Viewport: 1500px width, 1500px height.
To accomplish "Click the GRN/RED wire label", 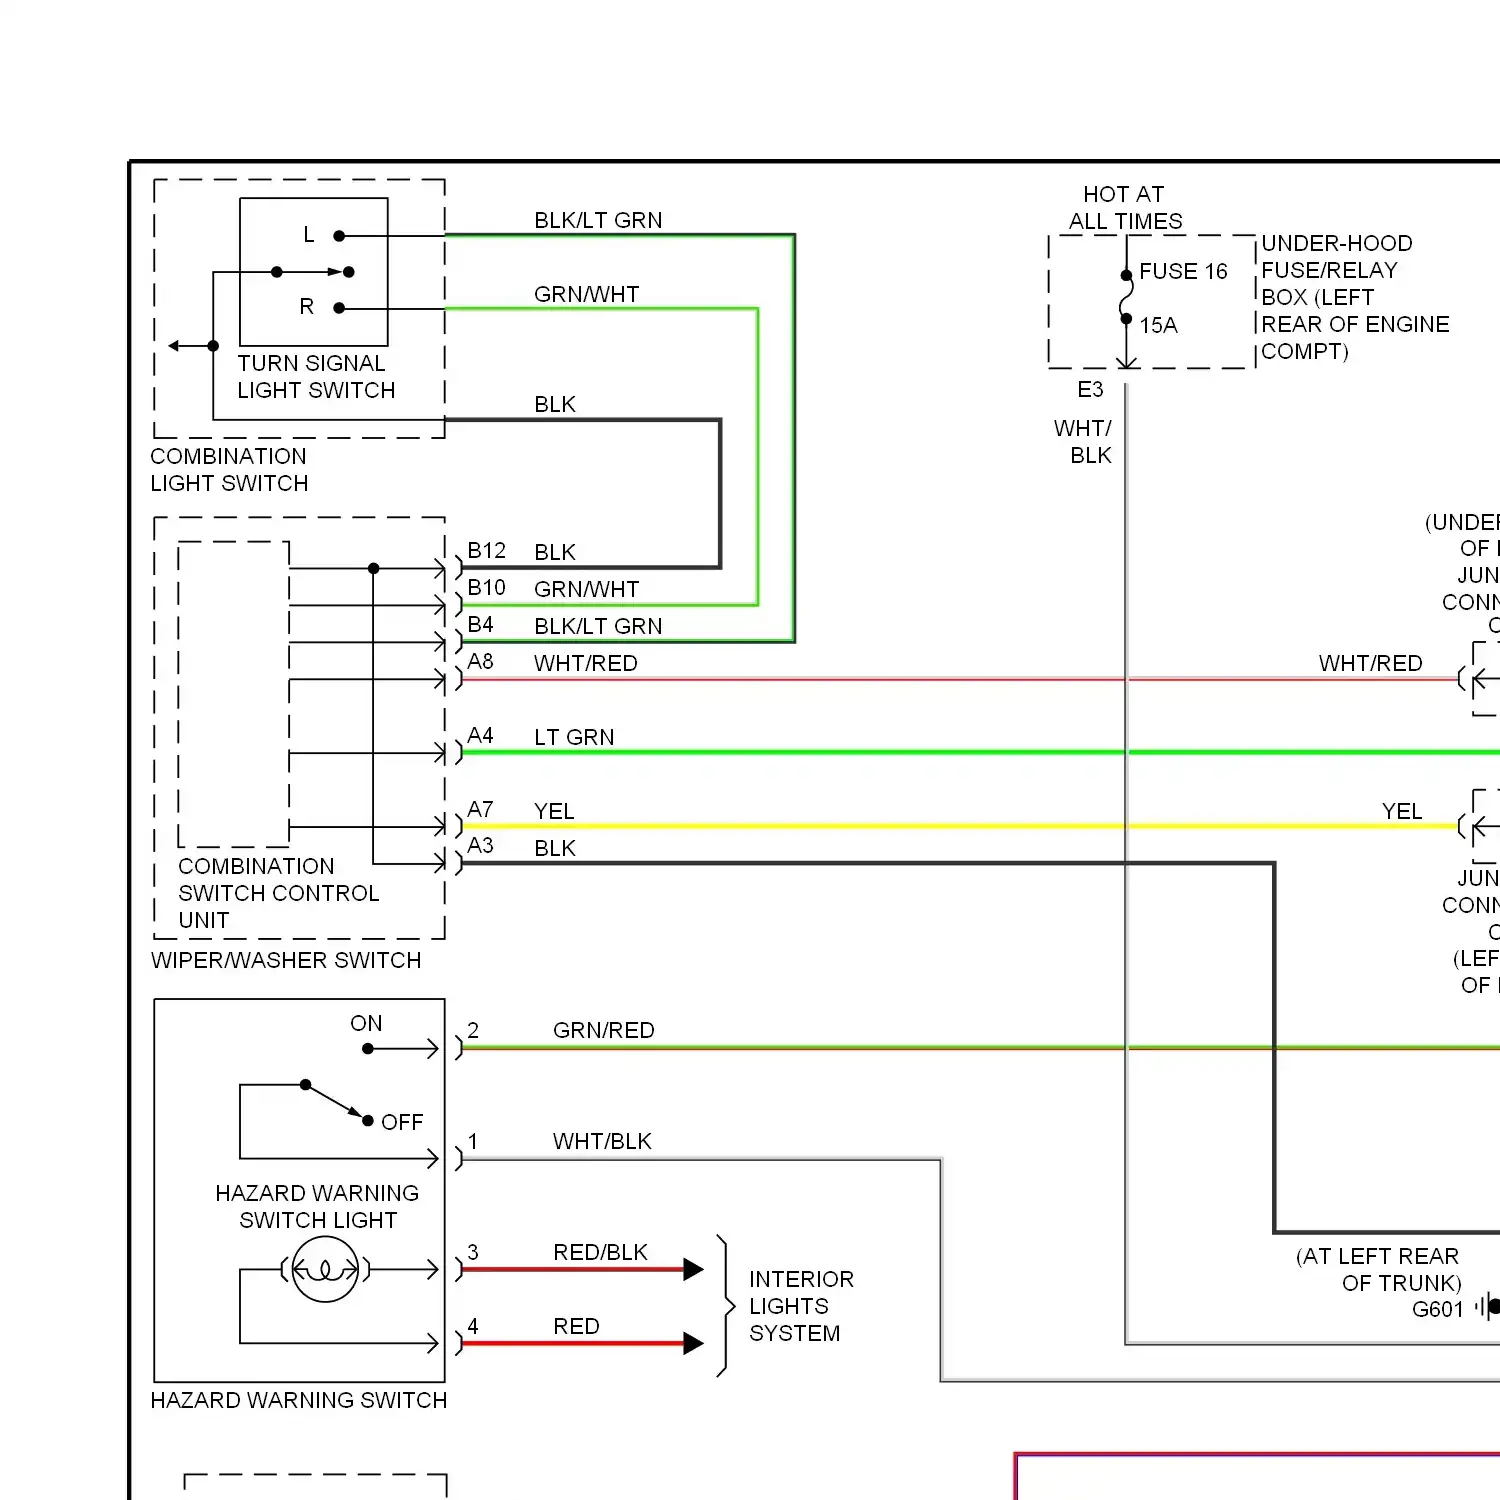I will click(604, 1030).
